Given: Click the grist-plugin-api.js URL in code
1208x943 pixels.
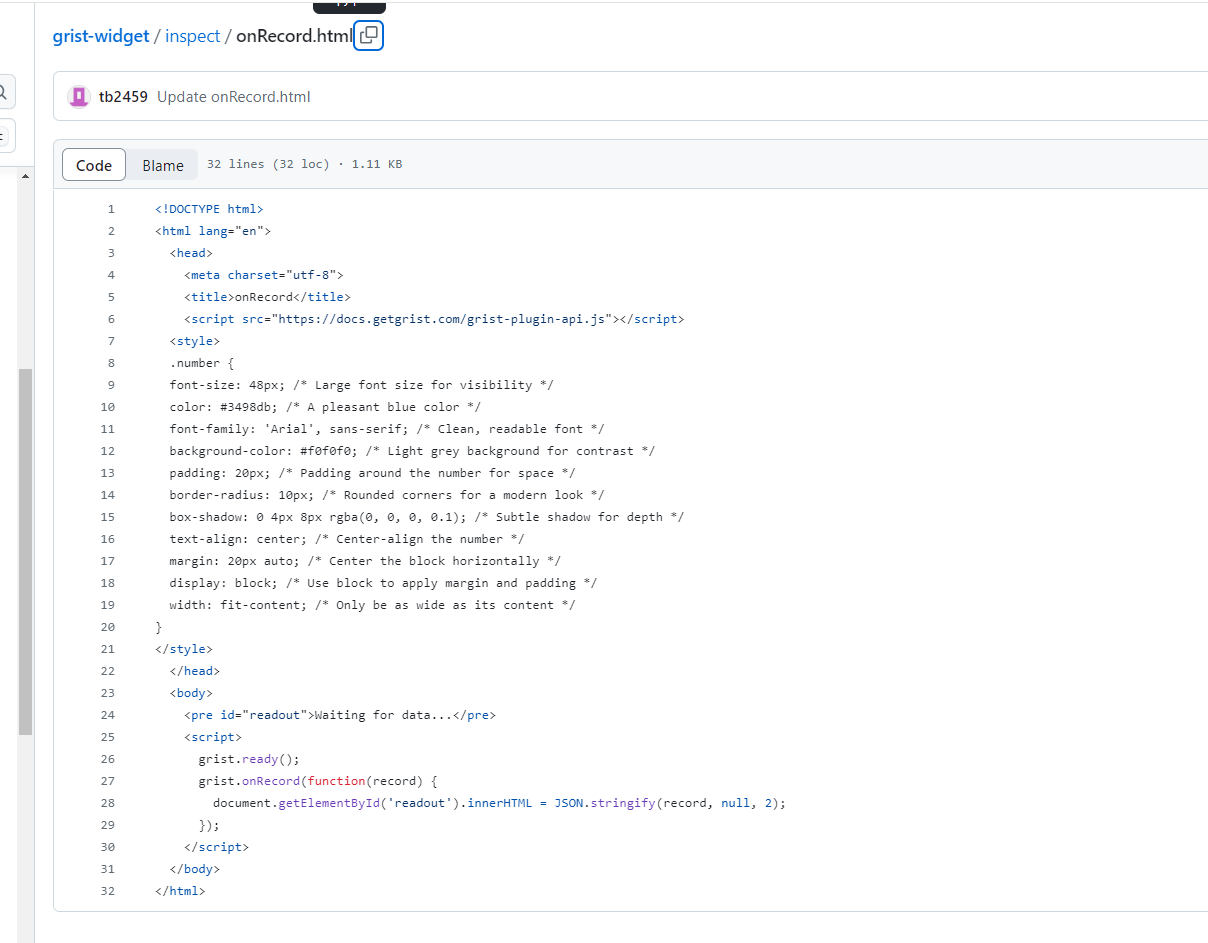Looking at the screenshot, I should (442, 319).
